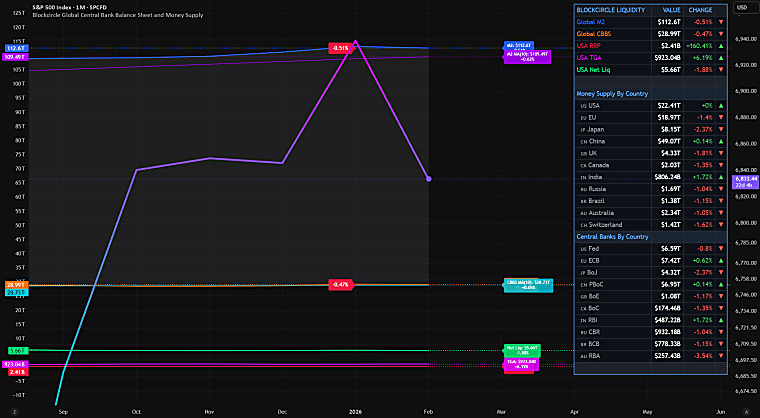Click the down arrow in Fed row

click(721, 249)
